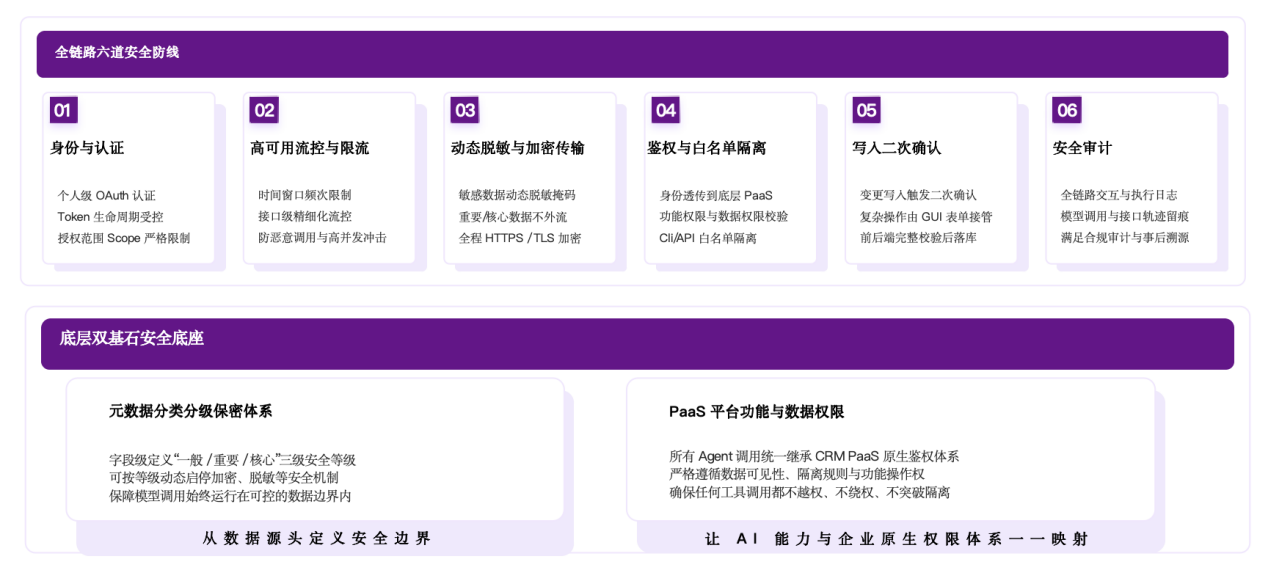
Task: Select the 底层双基石安全底座 header banner
Action: click(x=637, y=344)
